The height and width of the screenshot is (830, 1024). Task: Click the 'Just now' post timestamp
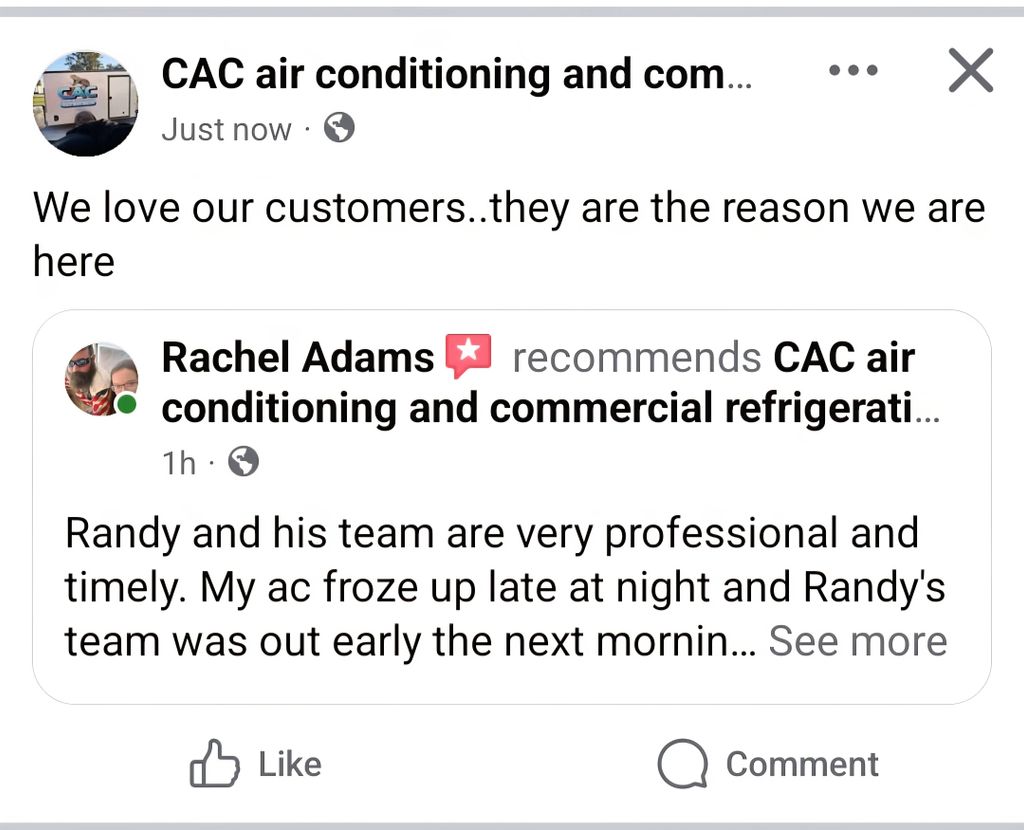coord(226,129)
